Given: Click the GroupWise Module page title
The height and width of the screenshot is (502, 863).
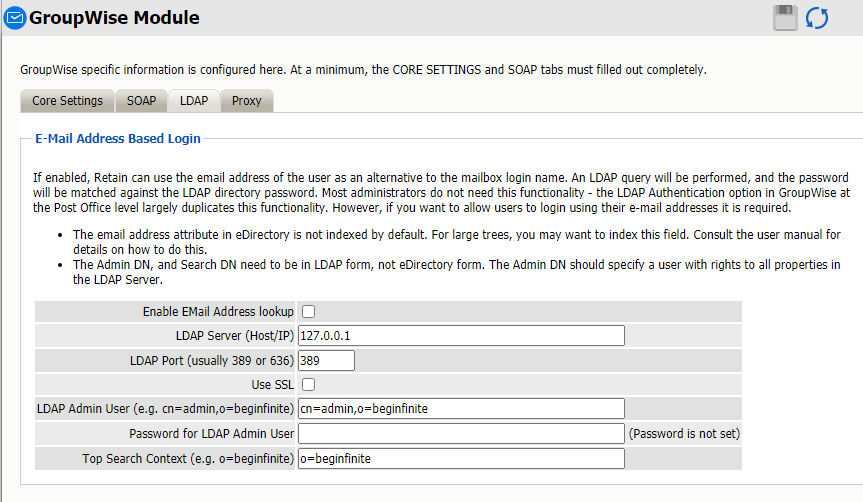Looking at the screenshot, I should 114,18.
